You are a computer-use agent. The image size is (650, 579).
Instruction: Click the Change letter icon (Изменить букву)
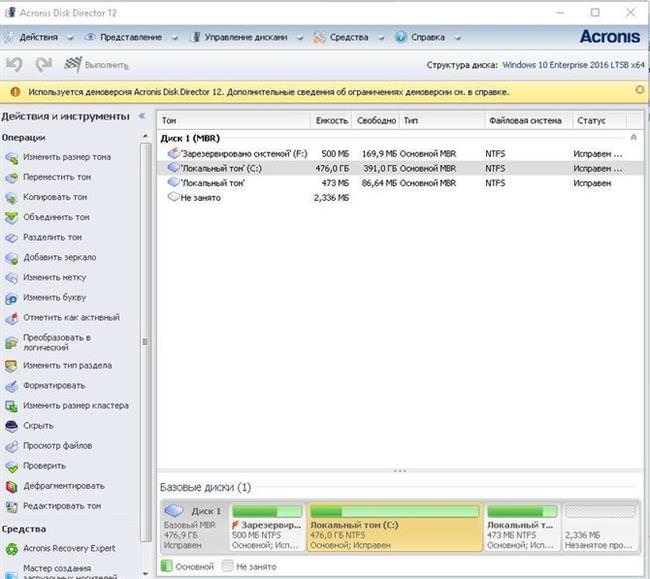tap(12, 298)
